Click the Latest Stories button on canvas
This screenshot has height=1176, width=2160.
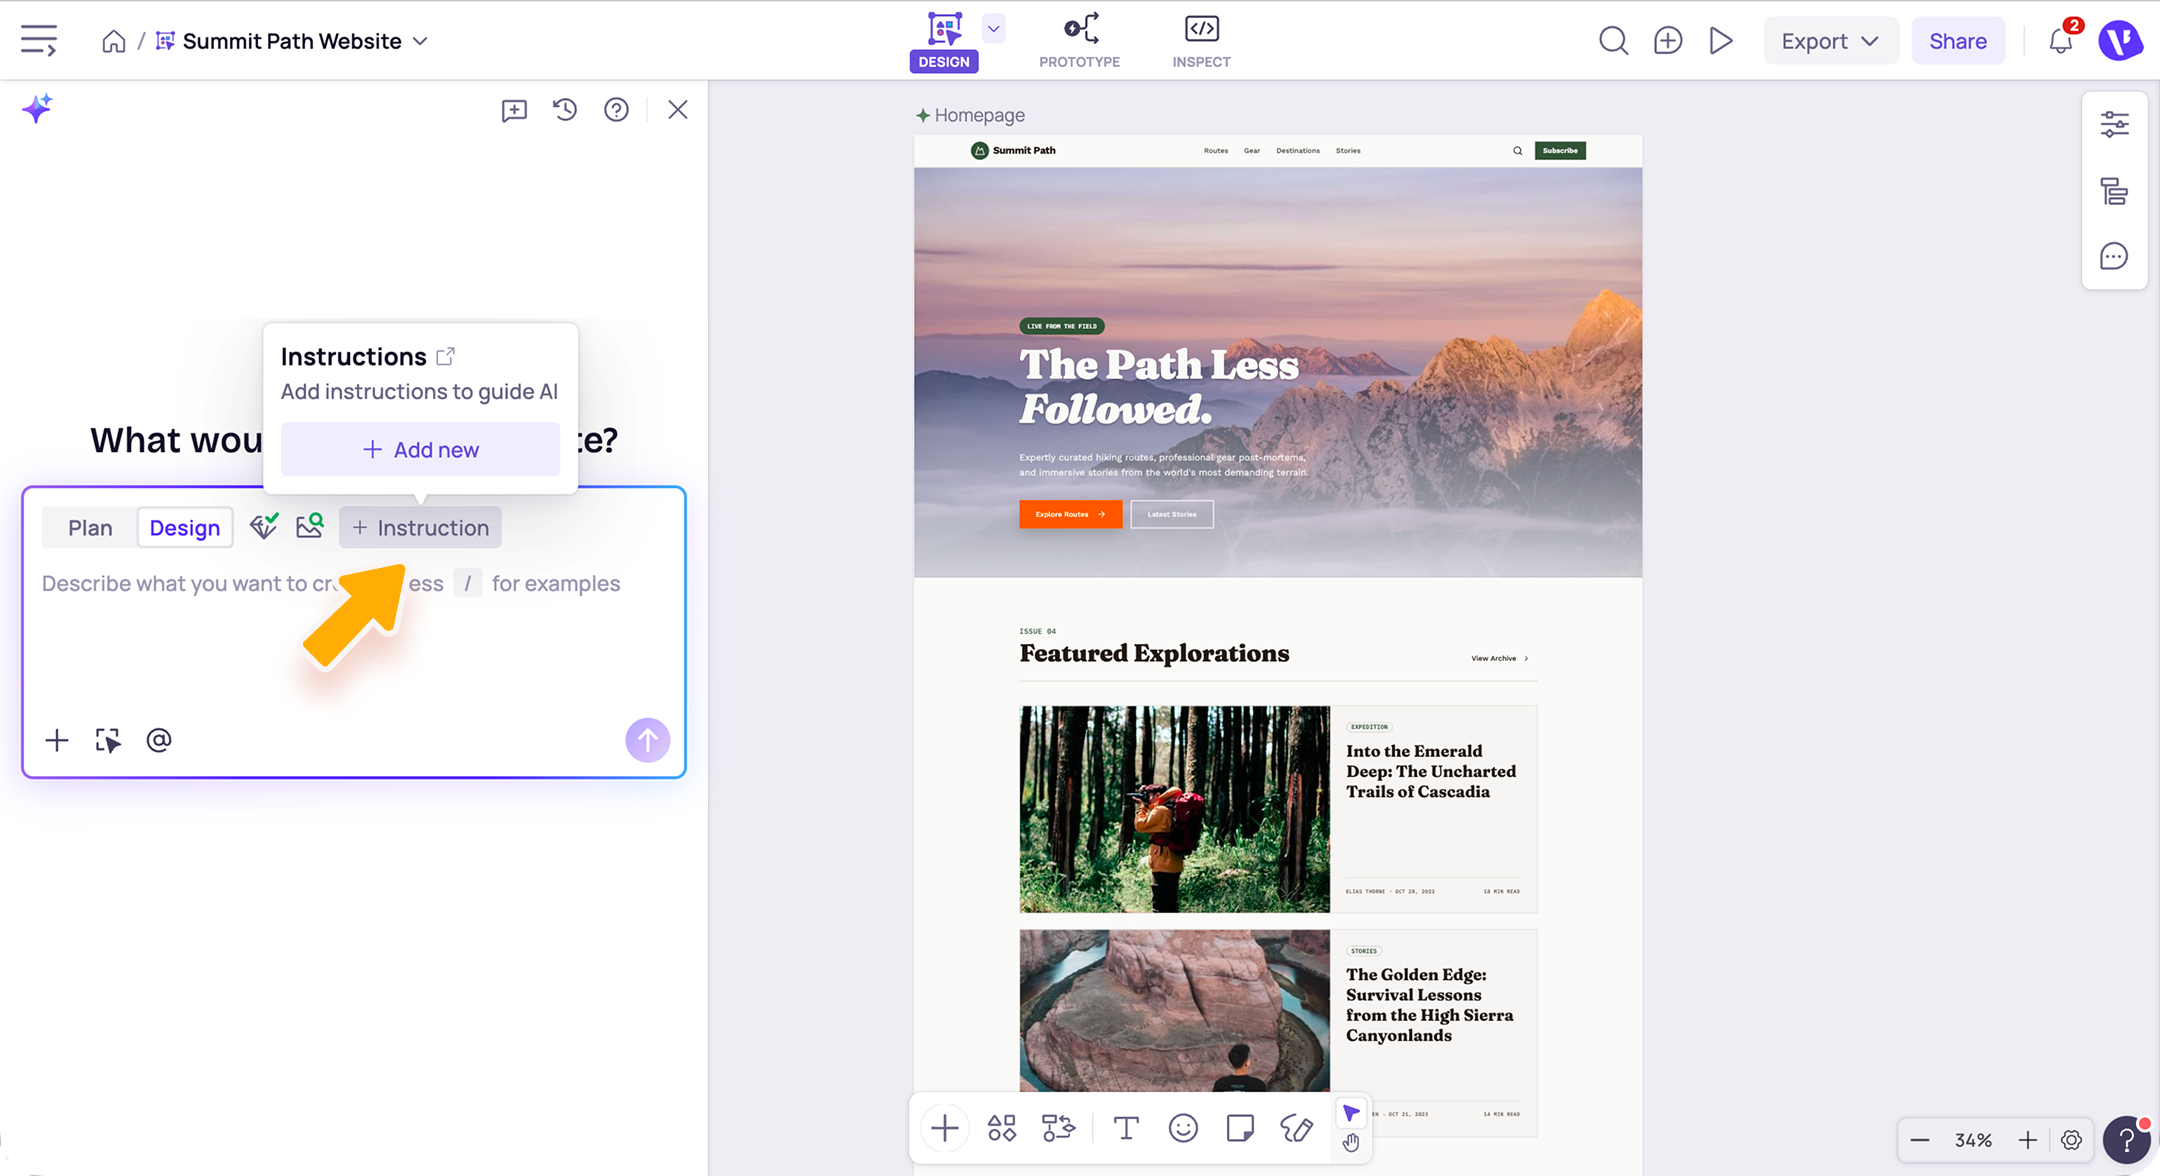coord(1172,514)
